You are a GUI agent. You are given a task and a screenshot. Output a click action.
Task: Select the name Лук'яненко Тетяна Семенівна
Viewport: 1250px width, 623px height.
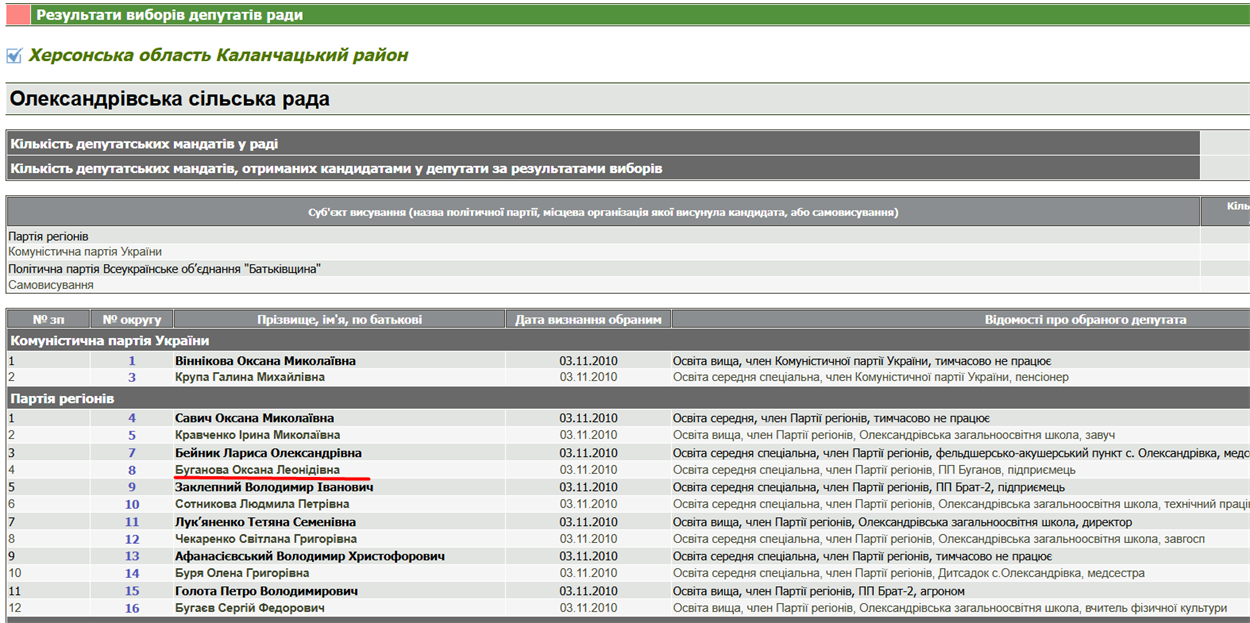[x=265, y=523]
